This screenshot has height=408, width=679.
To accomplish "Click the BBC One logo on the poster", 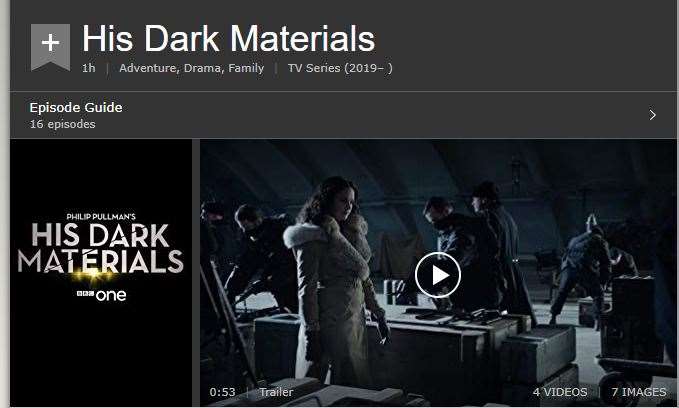I will (101, 295).
